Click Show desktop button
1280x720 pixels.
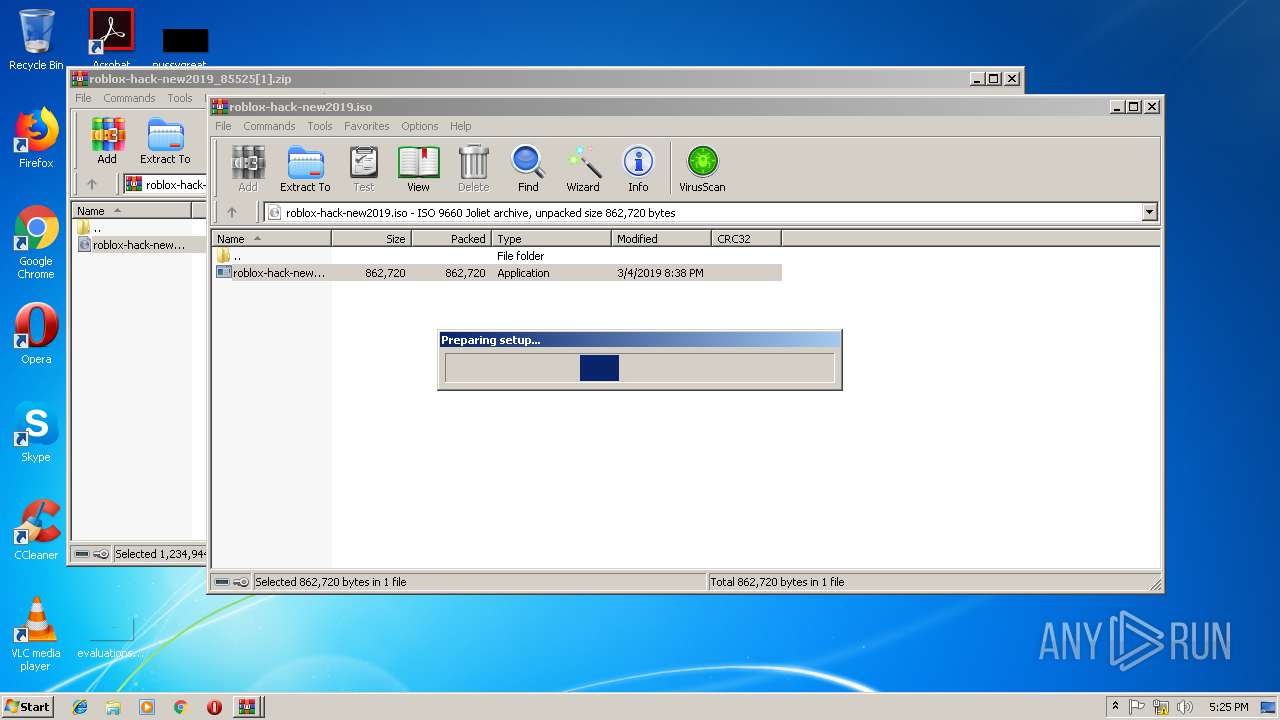tap(1269, 707)
